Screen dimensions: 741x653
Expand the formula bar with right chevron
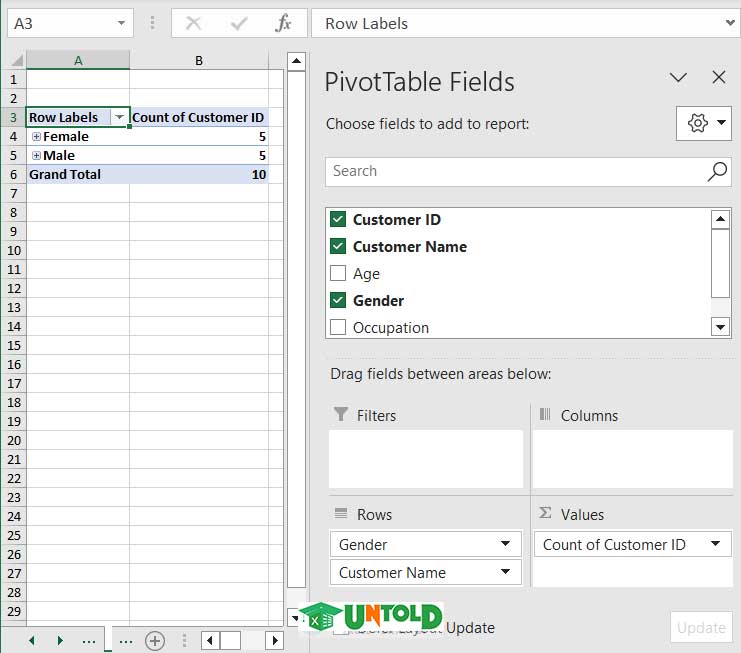(730, 22)
